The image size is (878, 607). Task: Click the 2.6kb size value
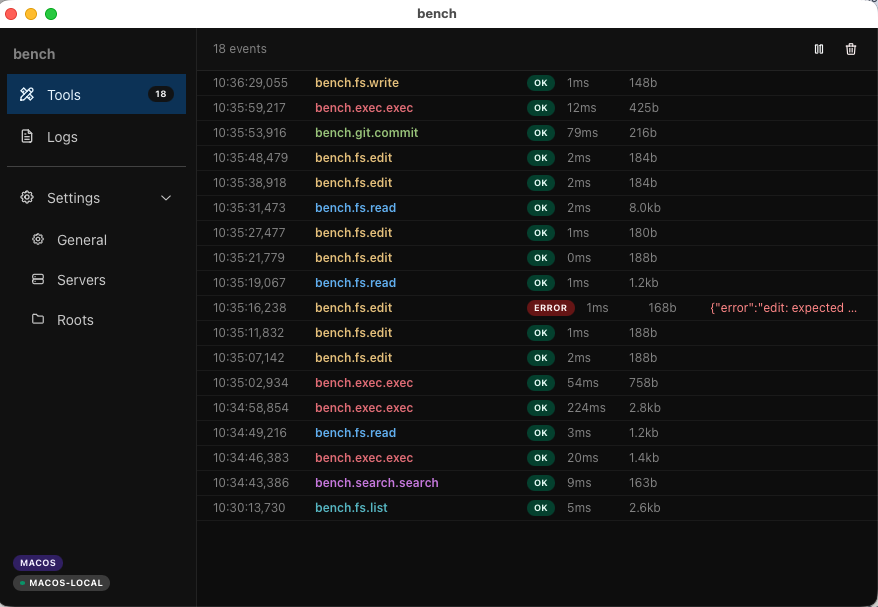pyautogui.click(x=645, y=508)
